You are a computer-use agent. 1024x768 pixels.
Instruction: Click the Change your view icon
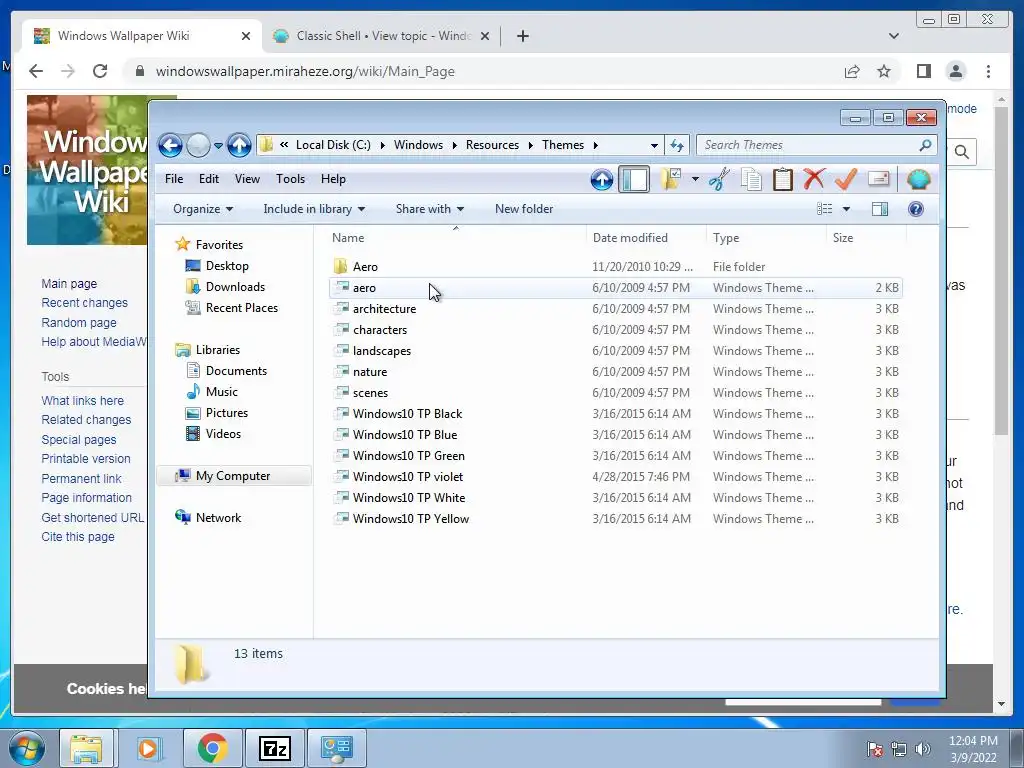pos(825,209)
